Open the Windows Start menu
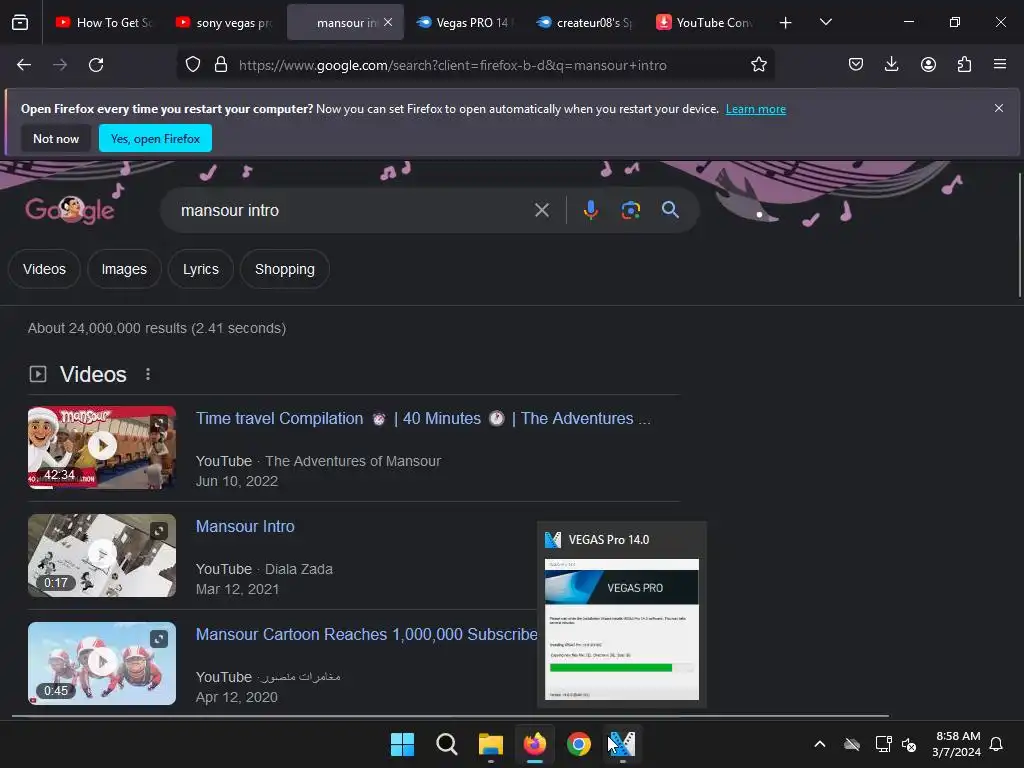Screen dimensions: 1024x768 (402, 744)
